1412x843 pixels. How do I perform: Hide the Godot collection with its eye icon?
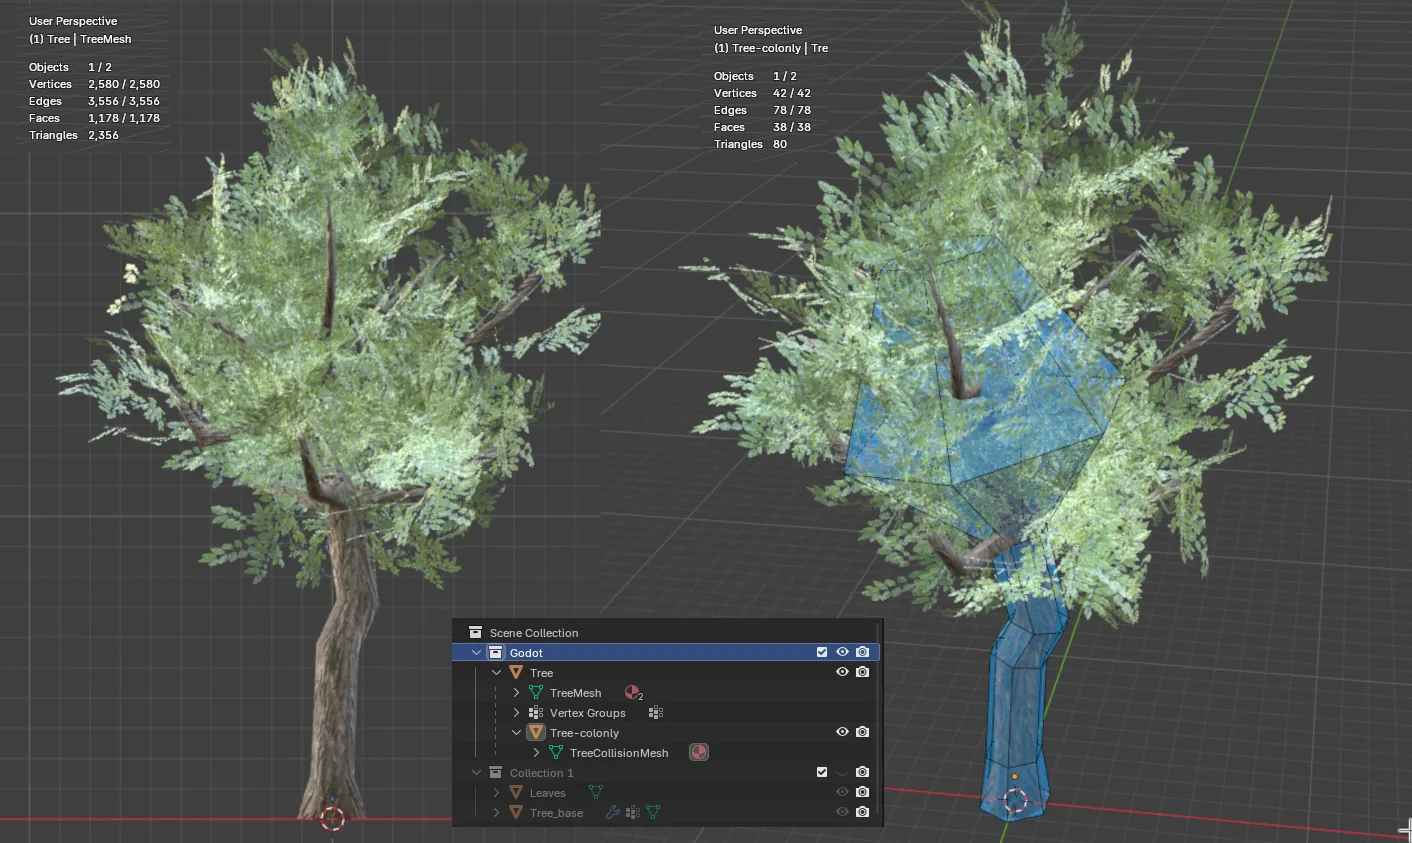(842, 652)
